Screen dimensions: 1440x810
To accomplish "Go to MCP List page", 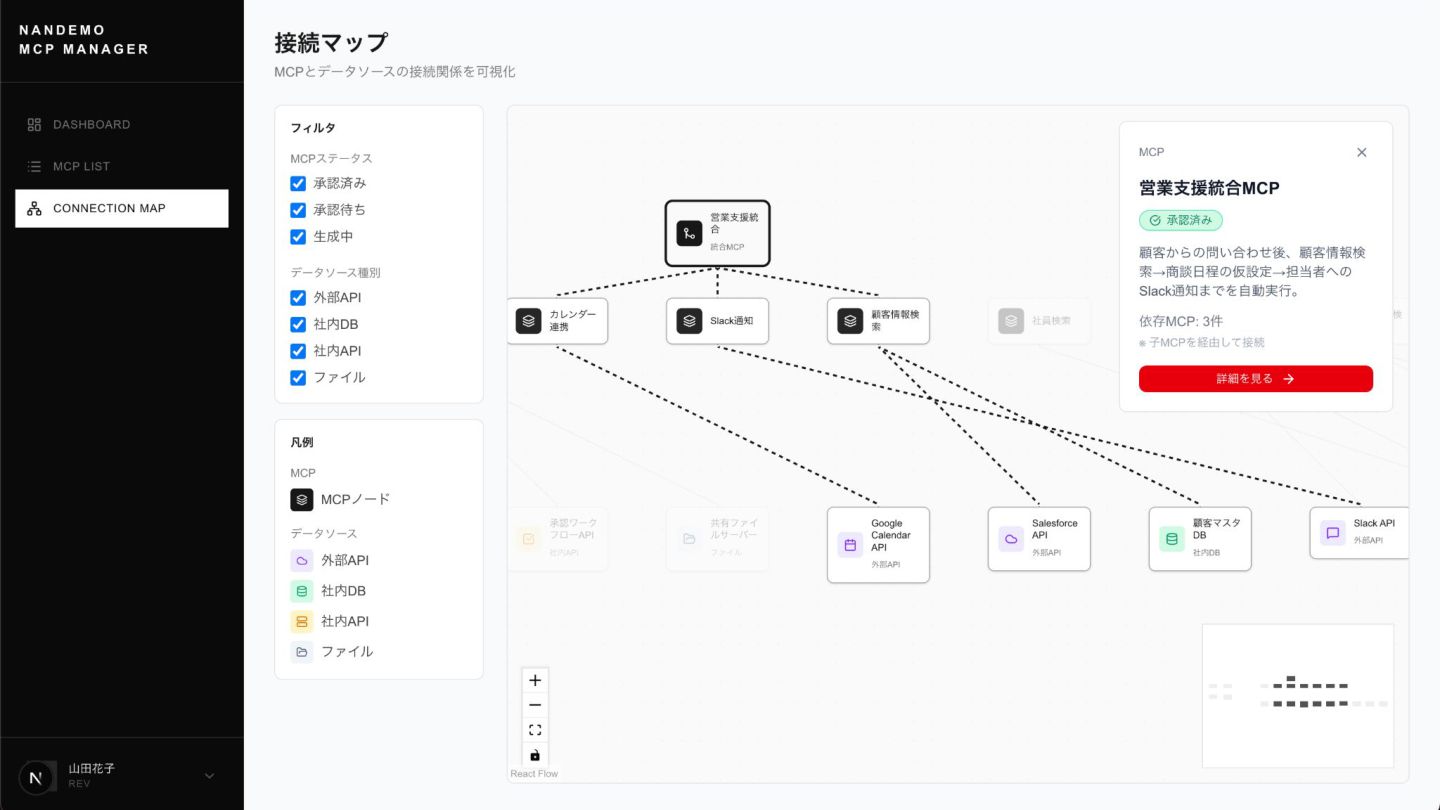I will [82, 167].
